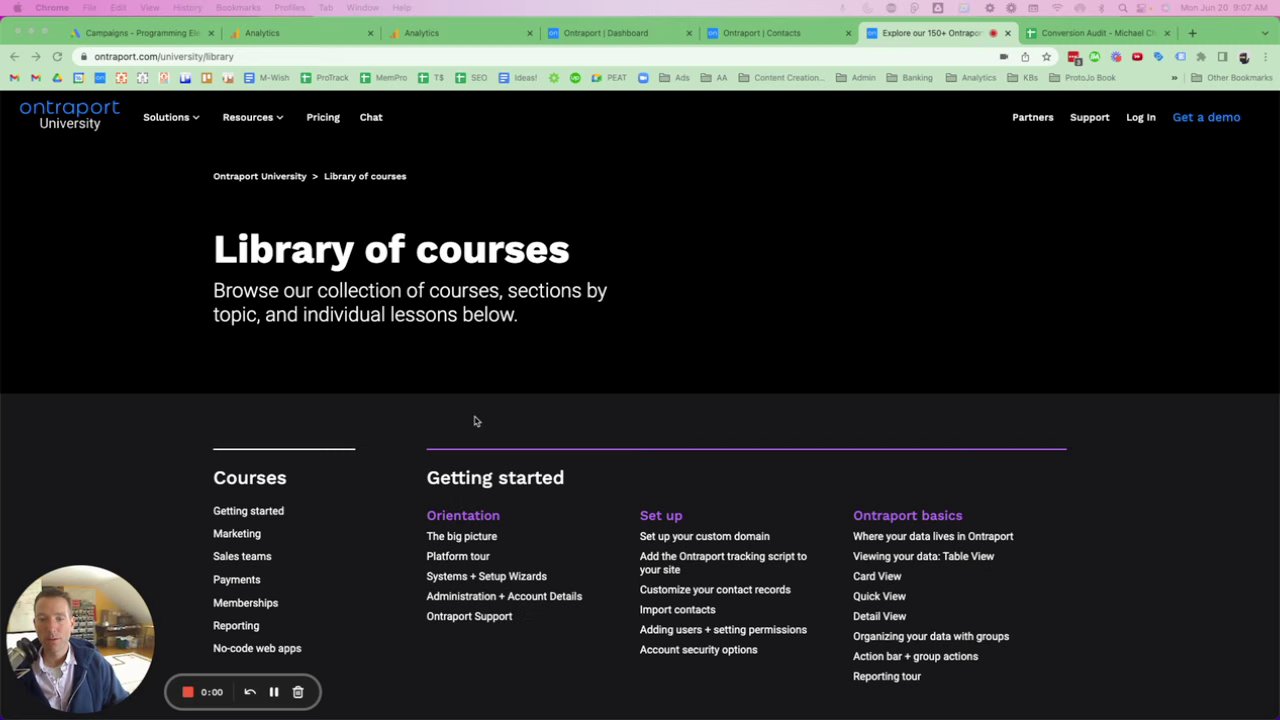Open the Ads bookmarks folder
1280x720 pixels.
674,78
